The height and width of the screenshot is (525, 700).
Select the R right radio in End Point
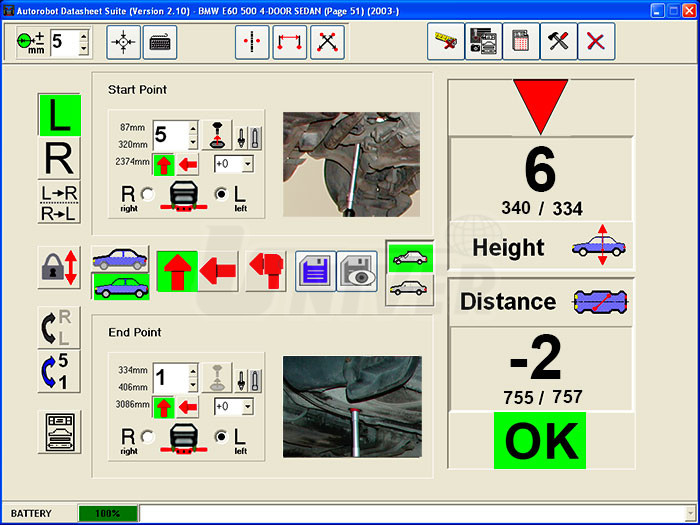(148, 436)
